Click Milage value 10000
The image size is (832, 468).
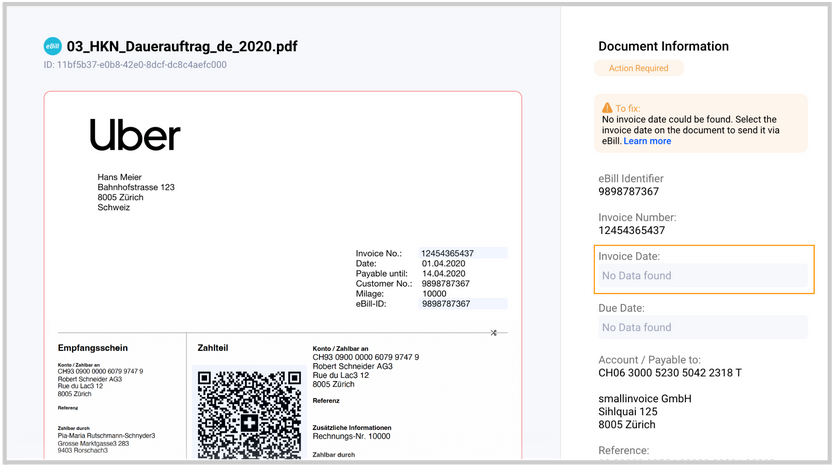(434, 294)
